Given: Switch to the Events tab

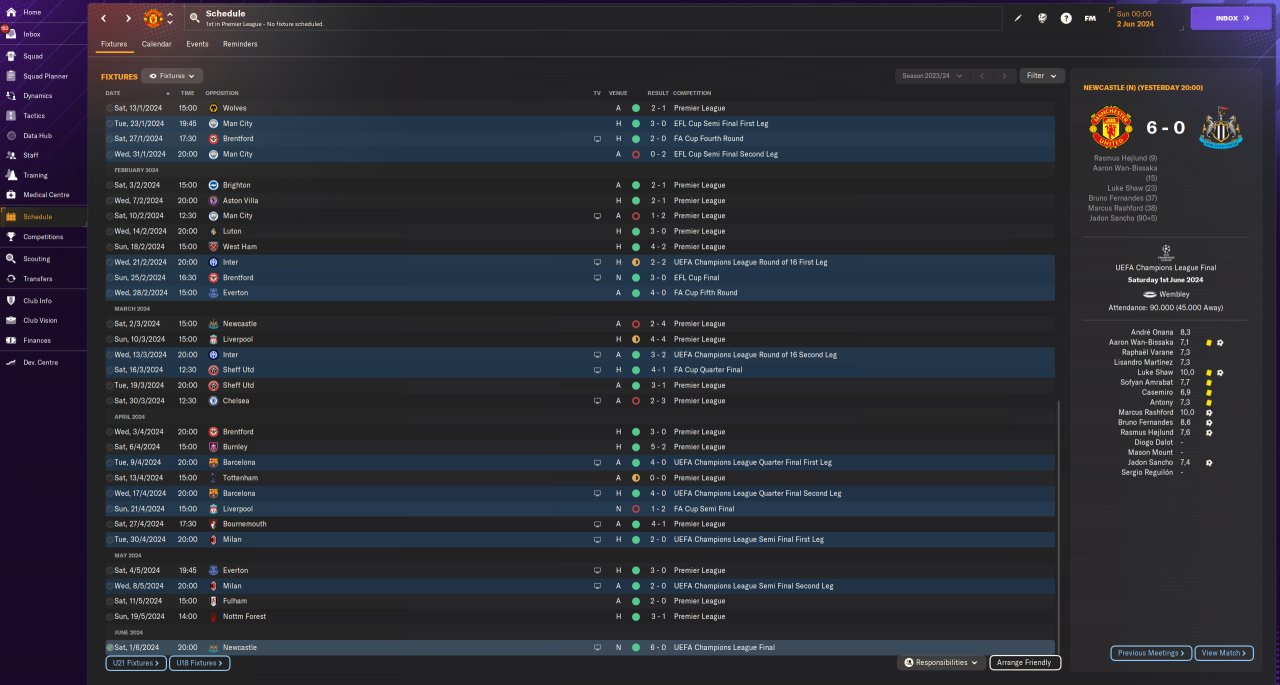Looking at the screenshot, I should tap(197, 44).
